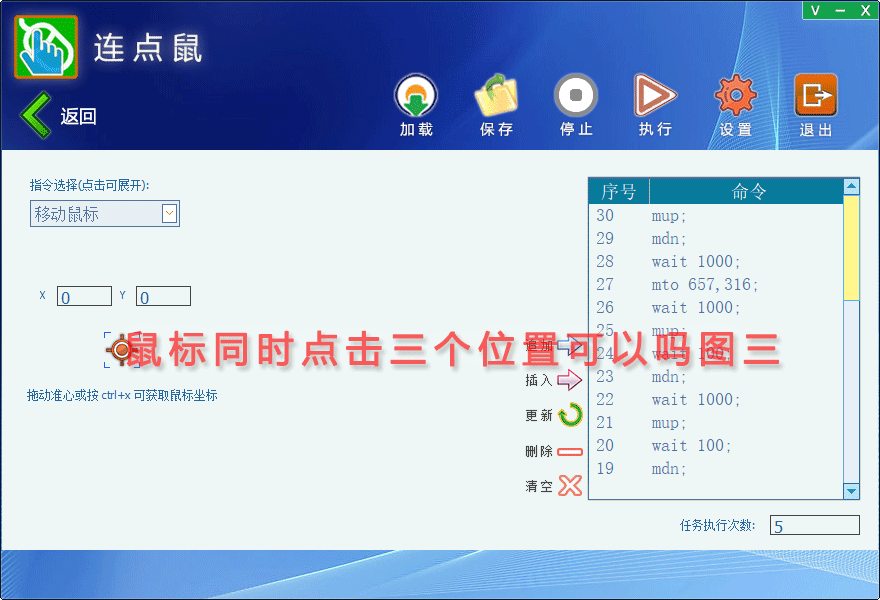Click the 插入 text label
Screen dimensions: 880x600
(539, 381)
